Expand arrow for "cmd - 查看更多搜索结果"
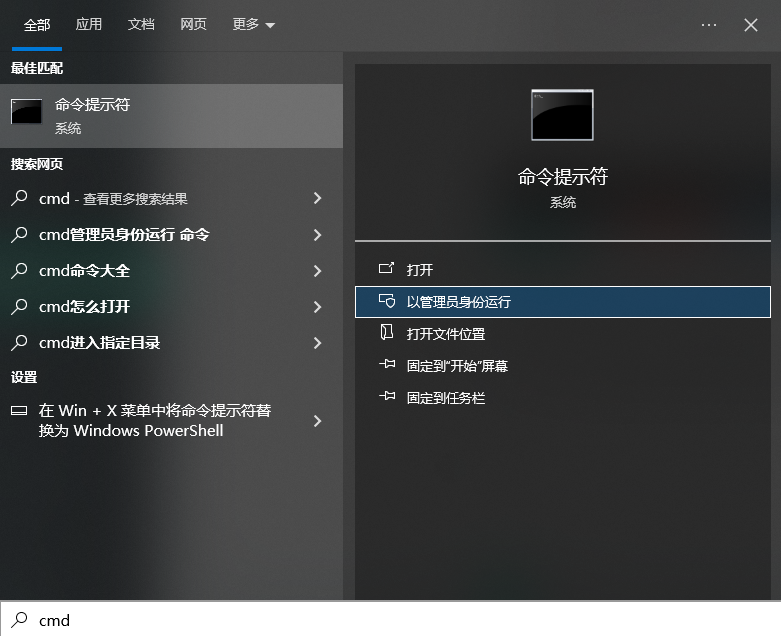 coord(317,199)
